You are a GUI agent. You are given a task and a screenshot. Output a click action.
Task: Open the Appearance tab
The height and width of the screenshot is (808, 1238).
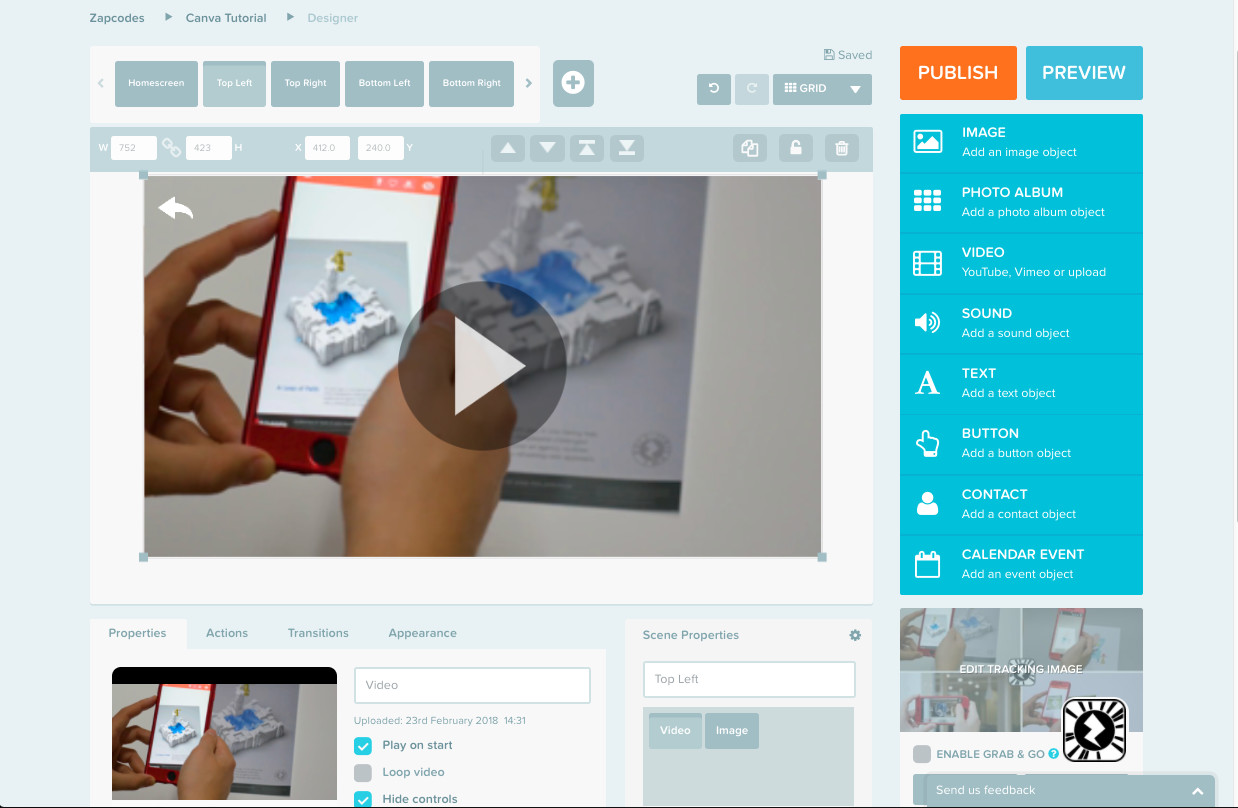pyautogui.click(x=422, y=633)
